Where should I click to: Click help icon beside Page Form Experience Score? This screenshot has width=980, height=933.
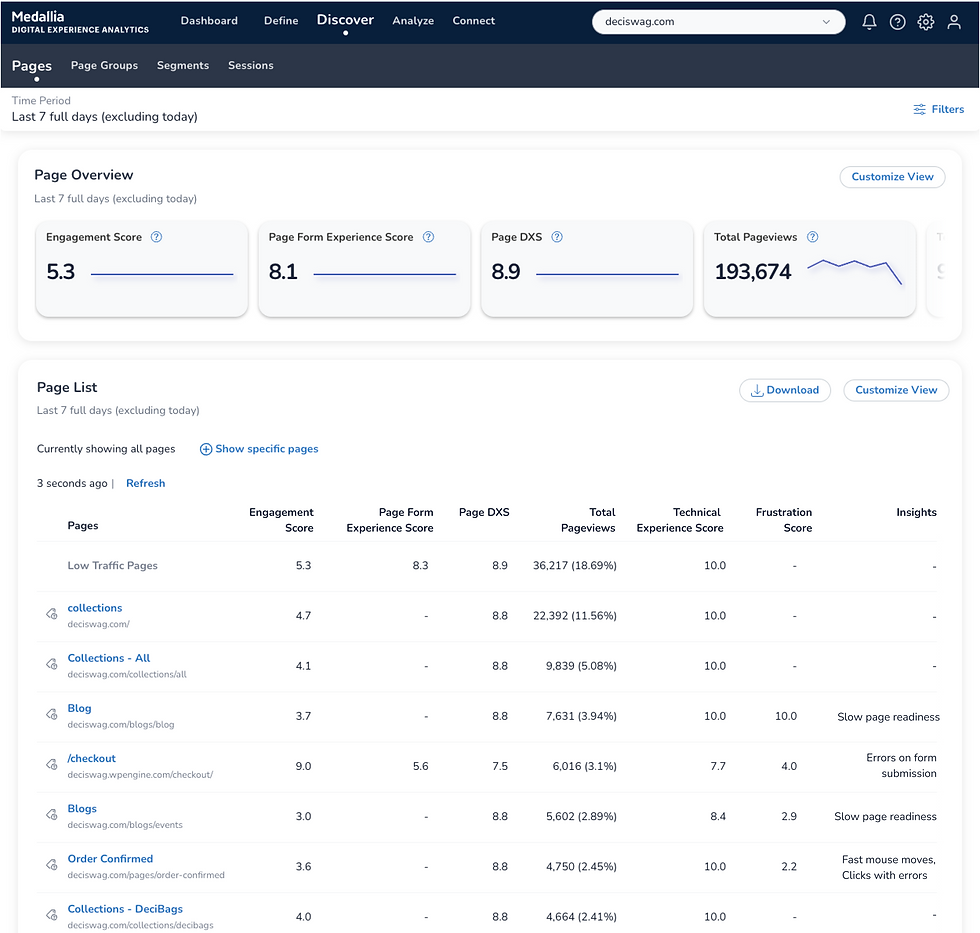coord(428,237)
